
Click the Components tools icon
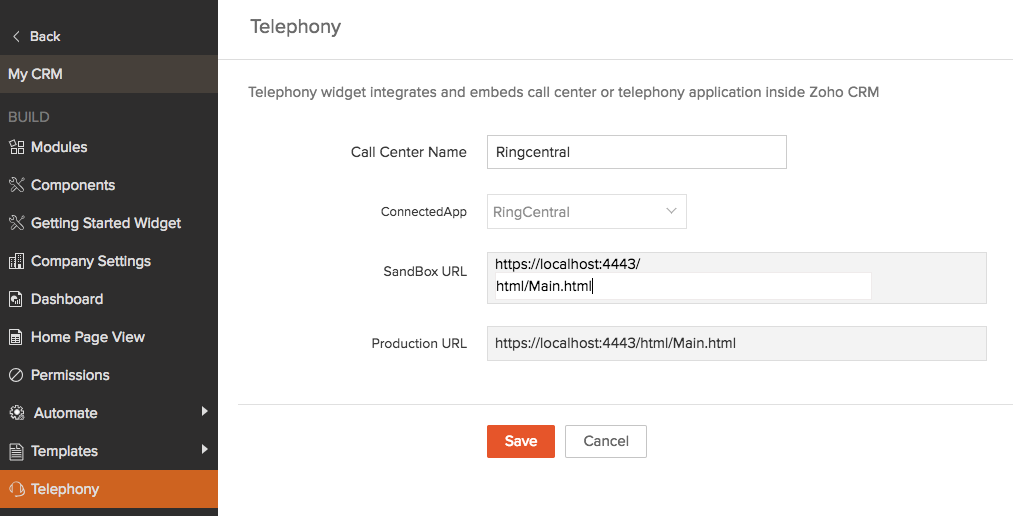[x=16, y=185]
